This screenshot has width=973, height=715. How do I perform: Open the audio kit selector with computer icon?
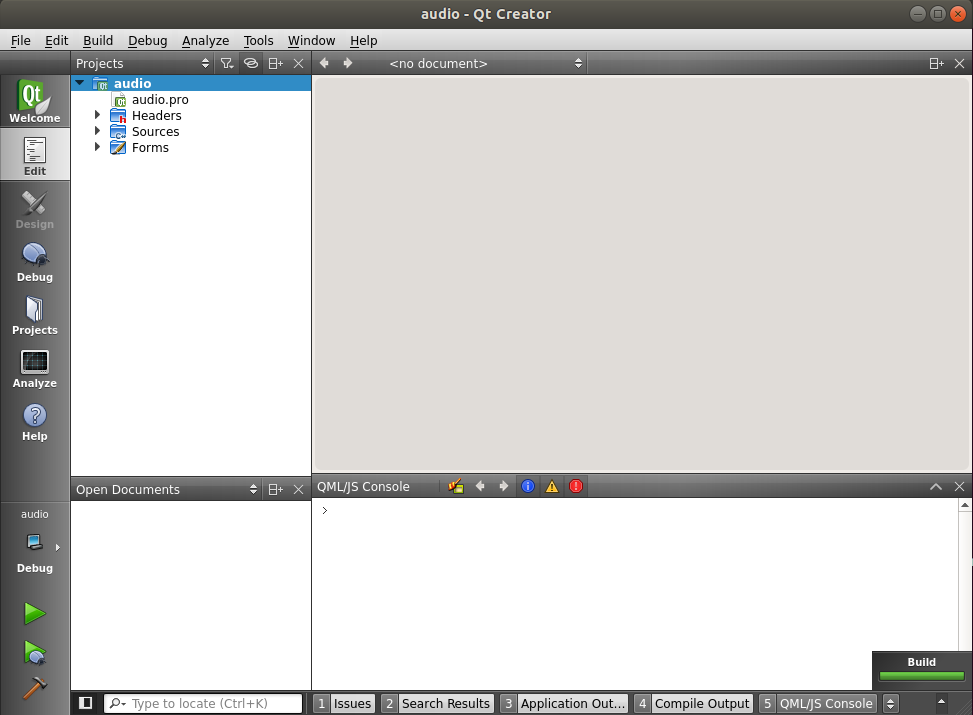point(35,542)
